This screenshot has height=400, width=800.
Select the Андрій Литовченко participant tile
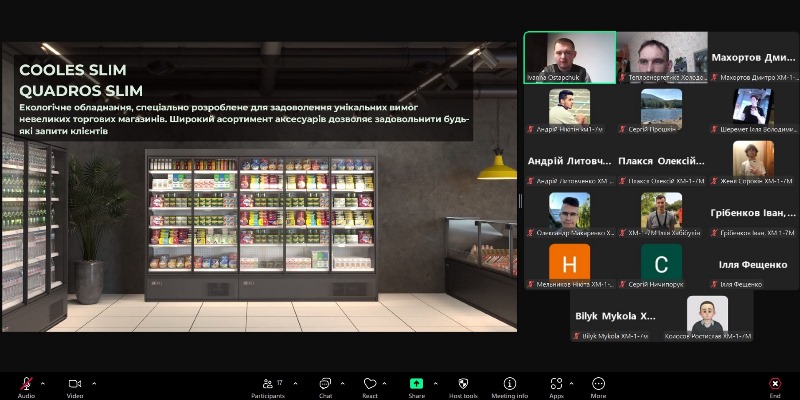570,161
